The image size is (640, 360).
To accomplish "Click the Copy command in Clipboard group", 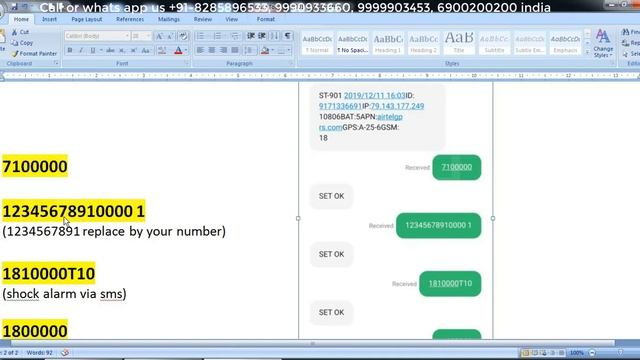I will click(x=22, y=42).
